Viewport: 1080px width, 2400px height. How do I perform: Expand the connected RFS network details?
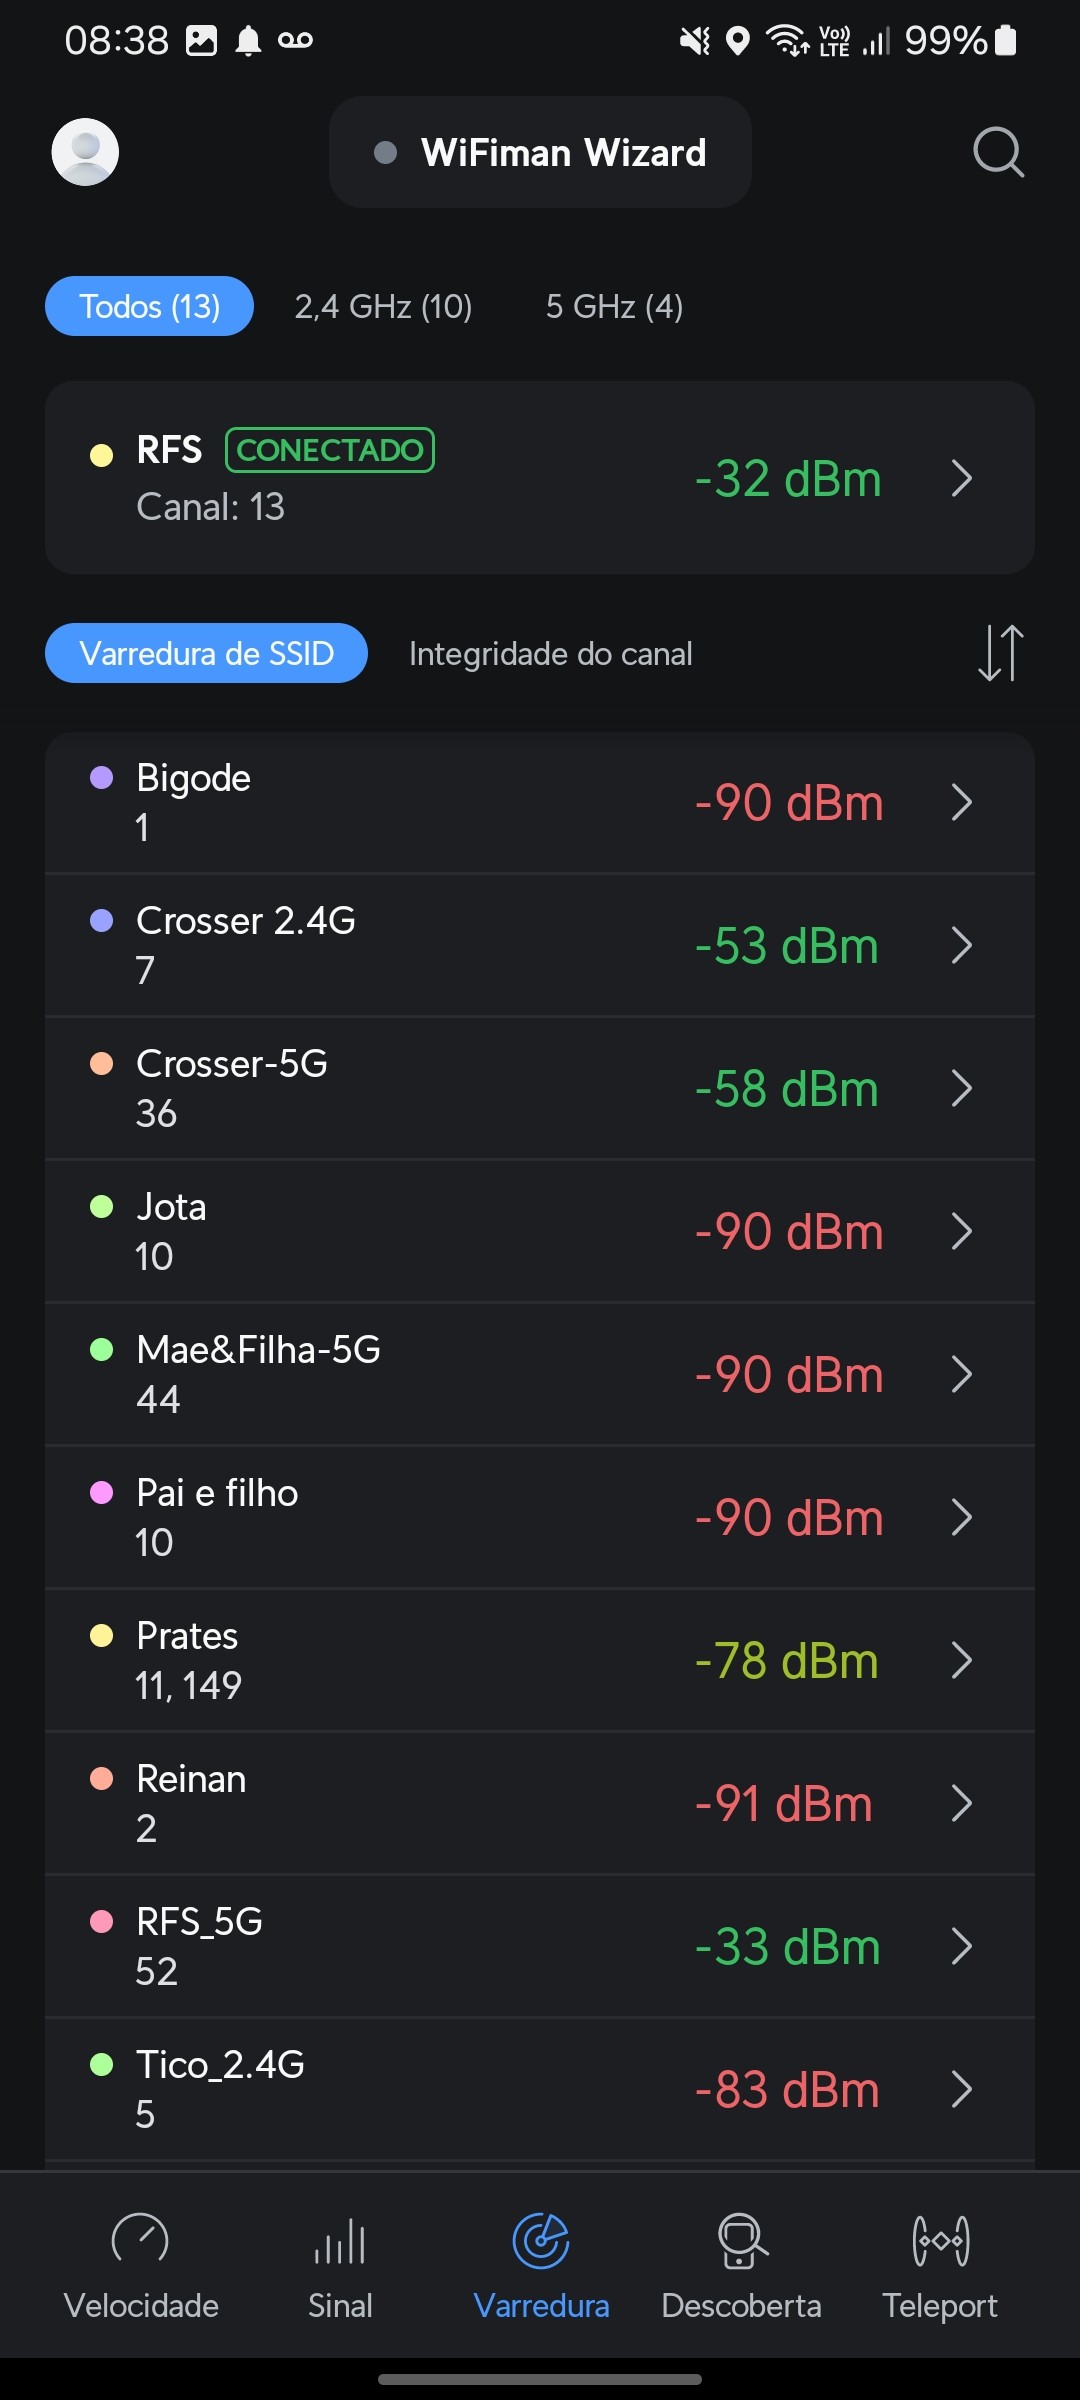(962, 478)
